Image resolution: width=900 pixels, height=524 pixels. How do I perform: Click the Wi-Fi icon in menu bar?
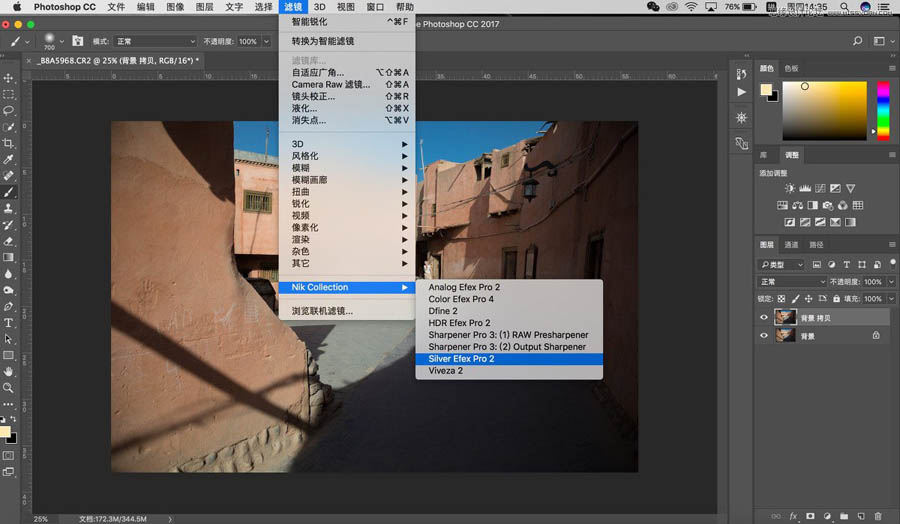691,7
